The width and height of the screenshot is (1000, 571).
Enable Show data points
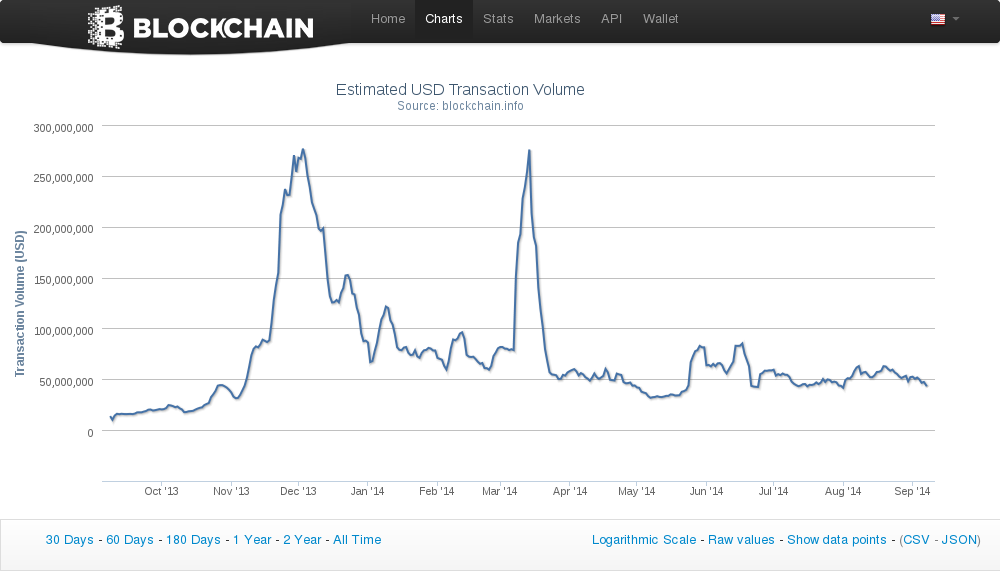pyautogui.click(x=836, y=540)
